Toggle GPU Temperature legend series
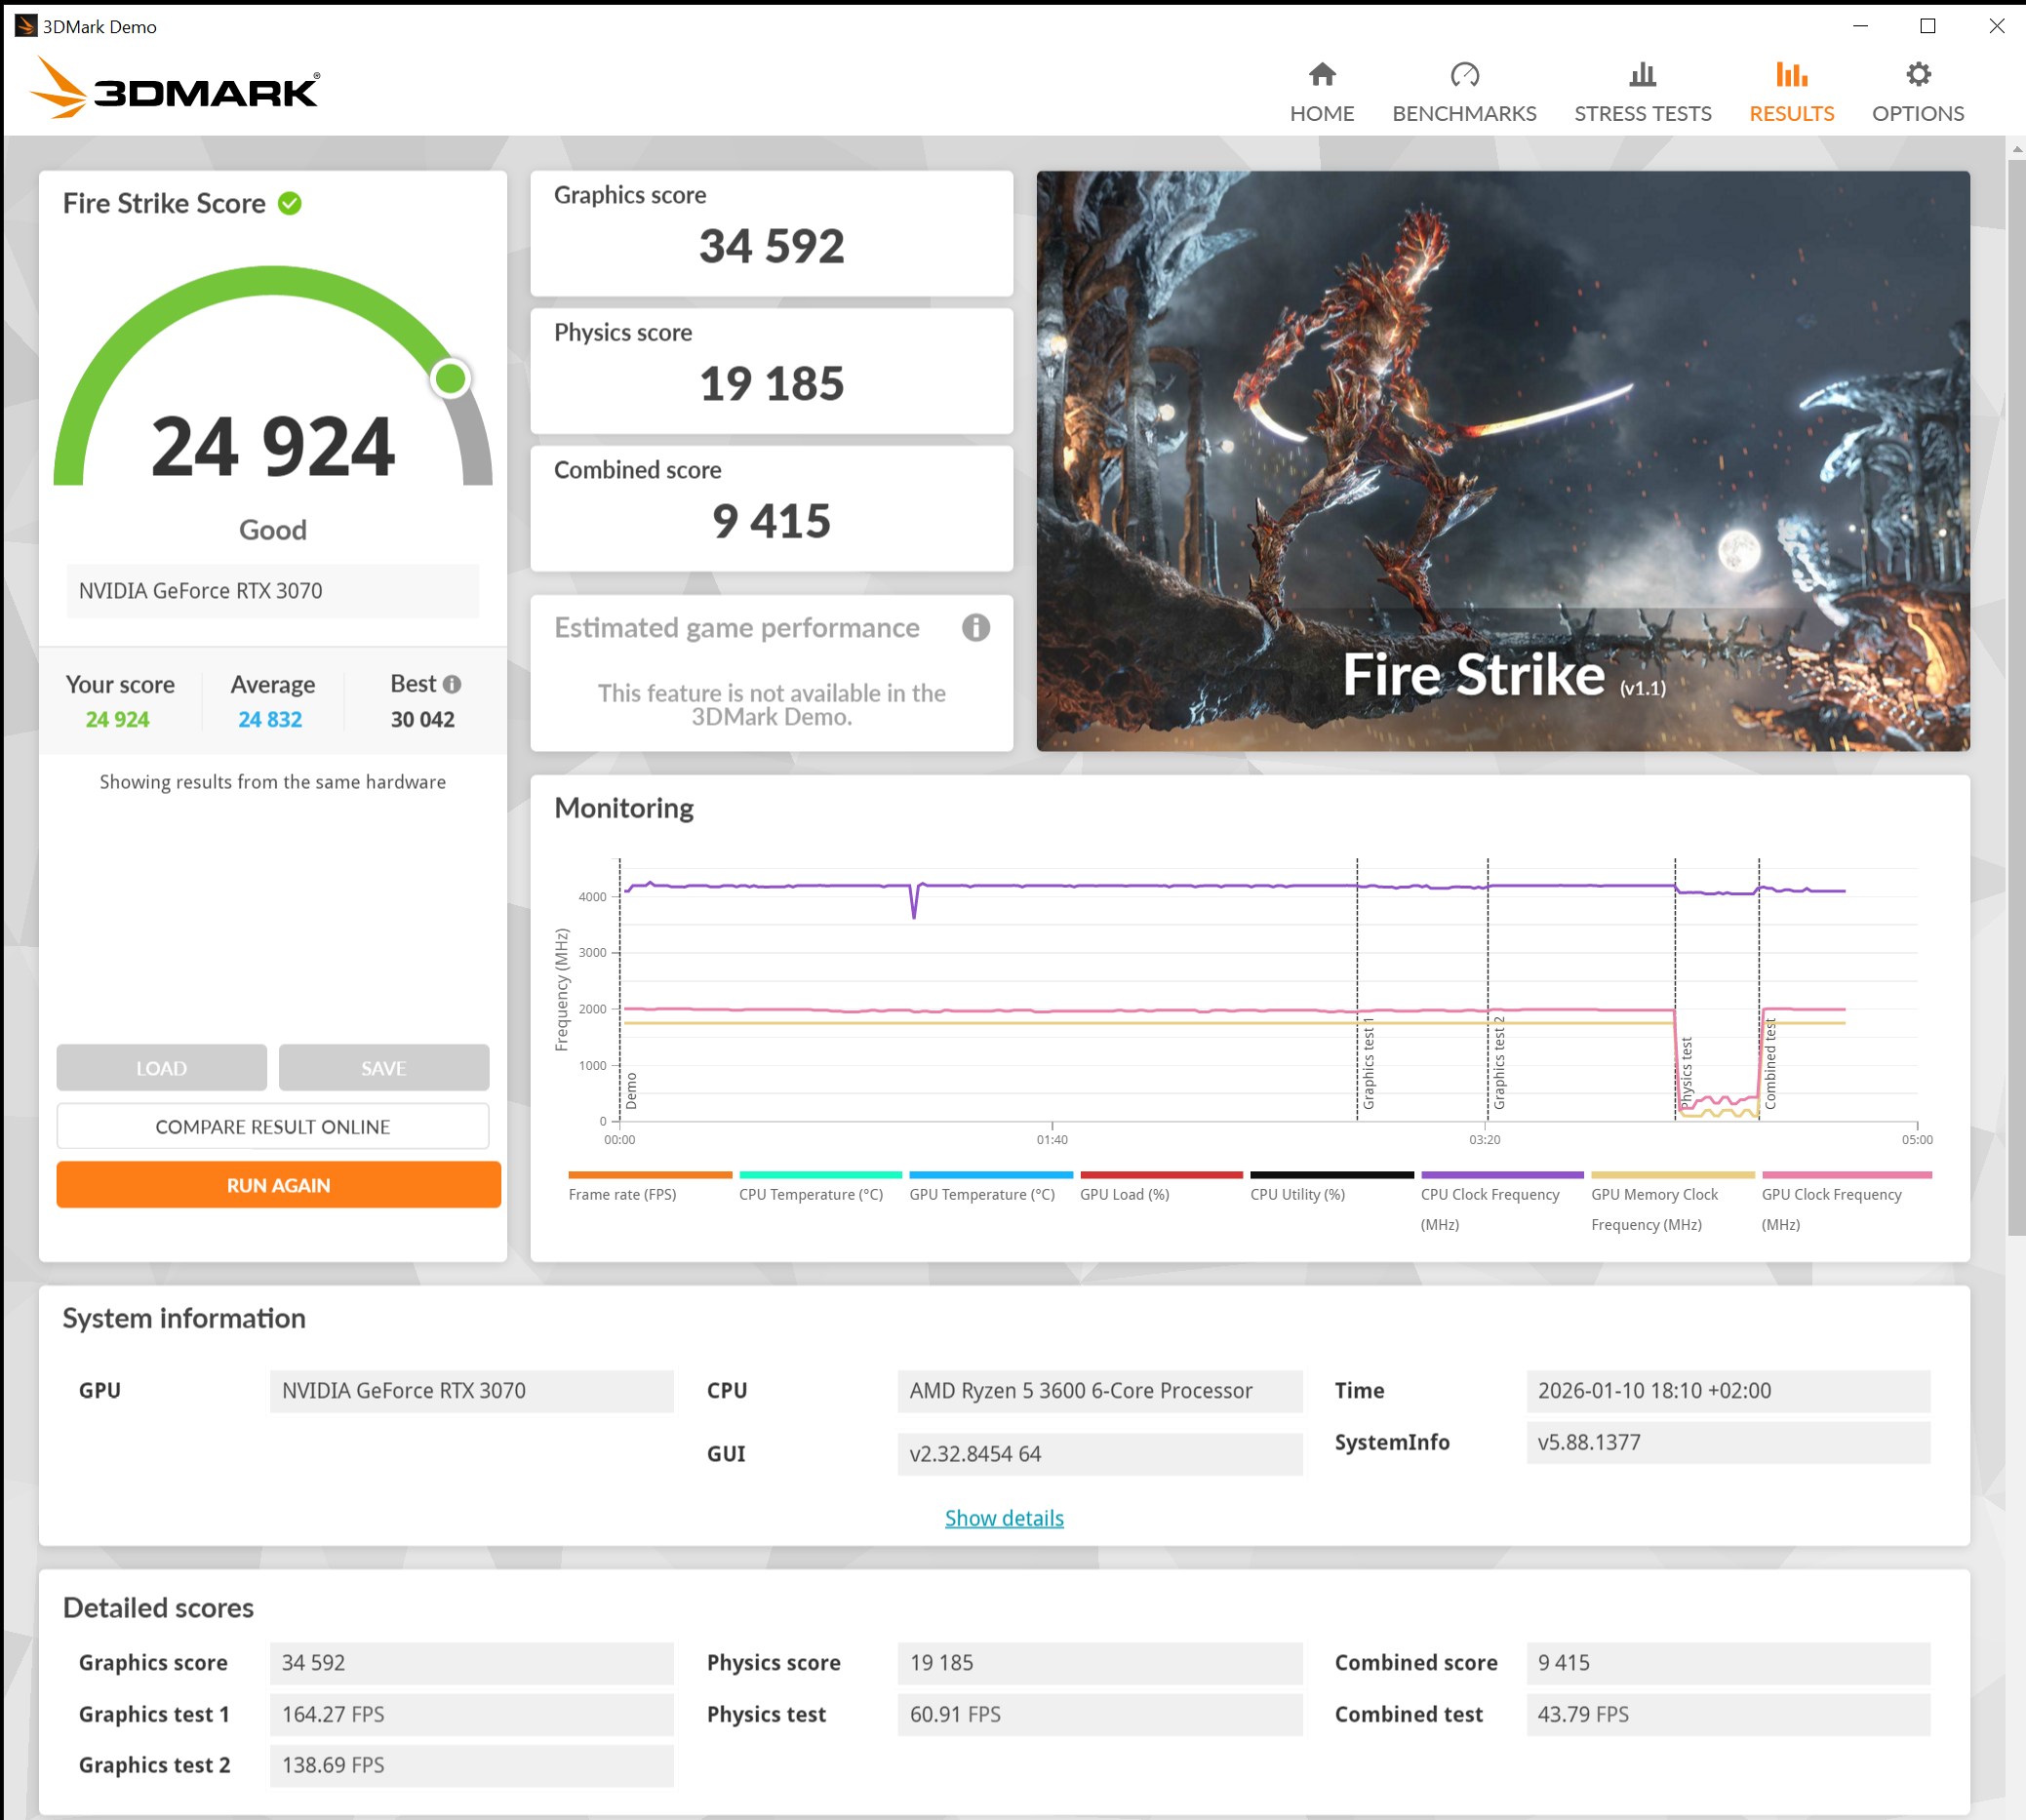 [981, 1194]
